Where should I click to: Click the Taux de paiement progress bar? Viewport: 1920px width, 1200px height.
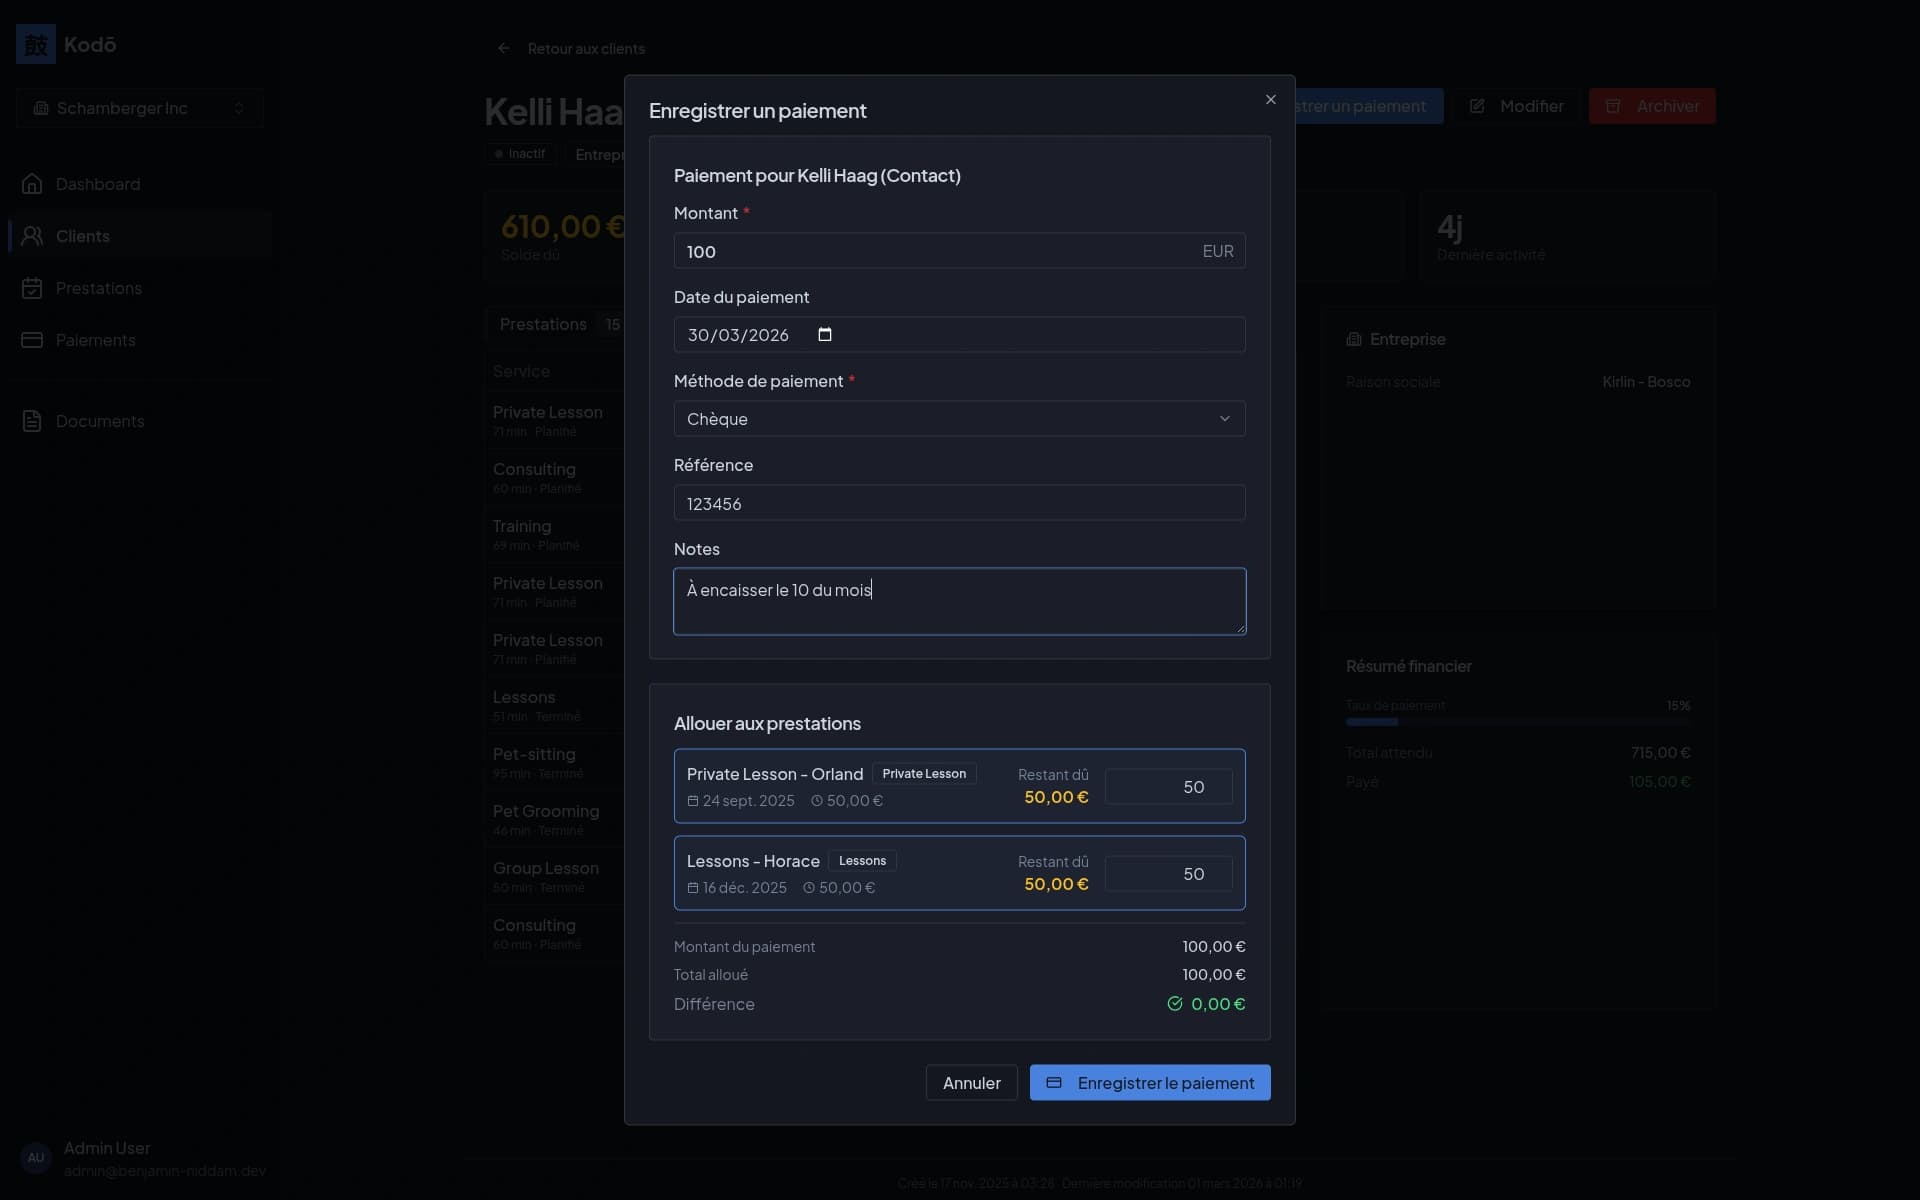tap(1520, 721)
